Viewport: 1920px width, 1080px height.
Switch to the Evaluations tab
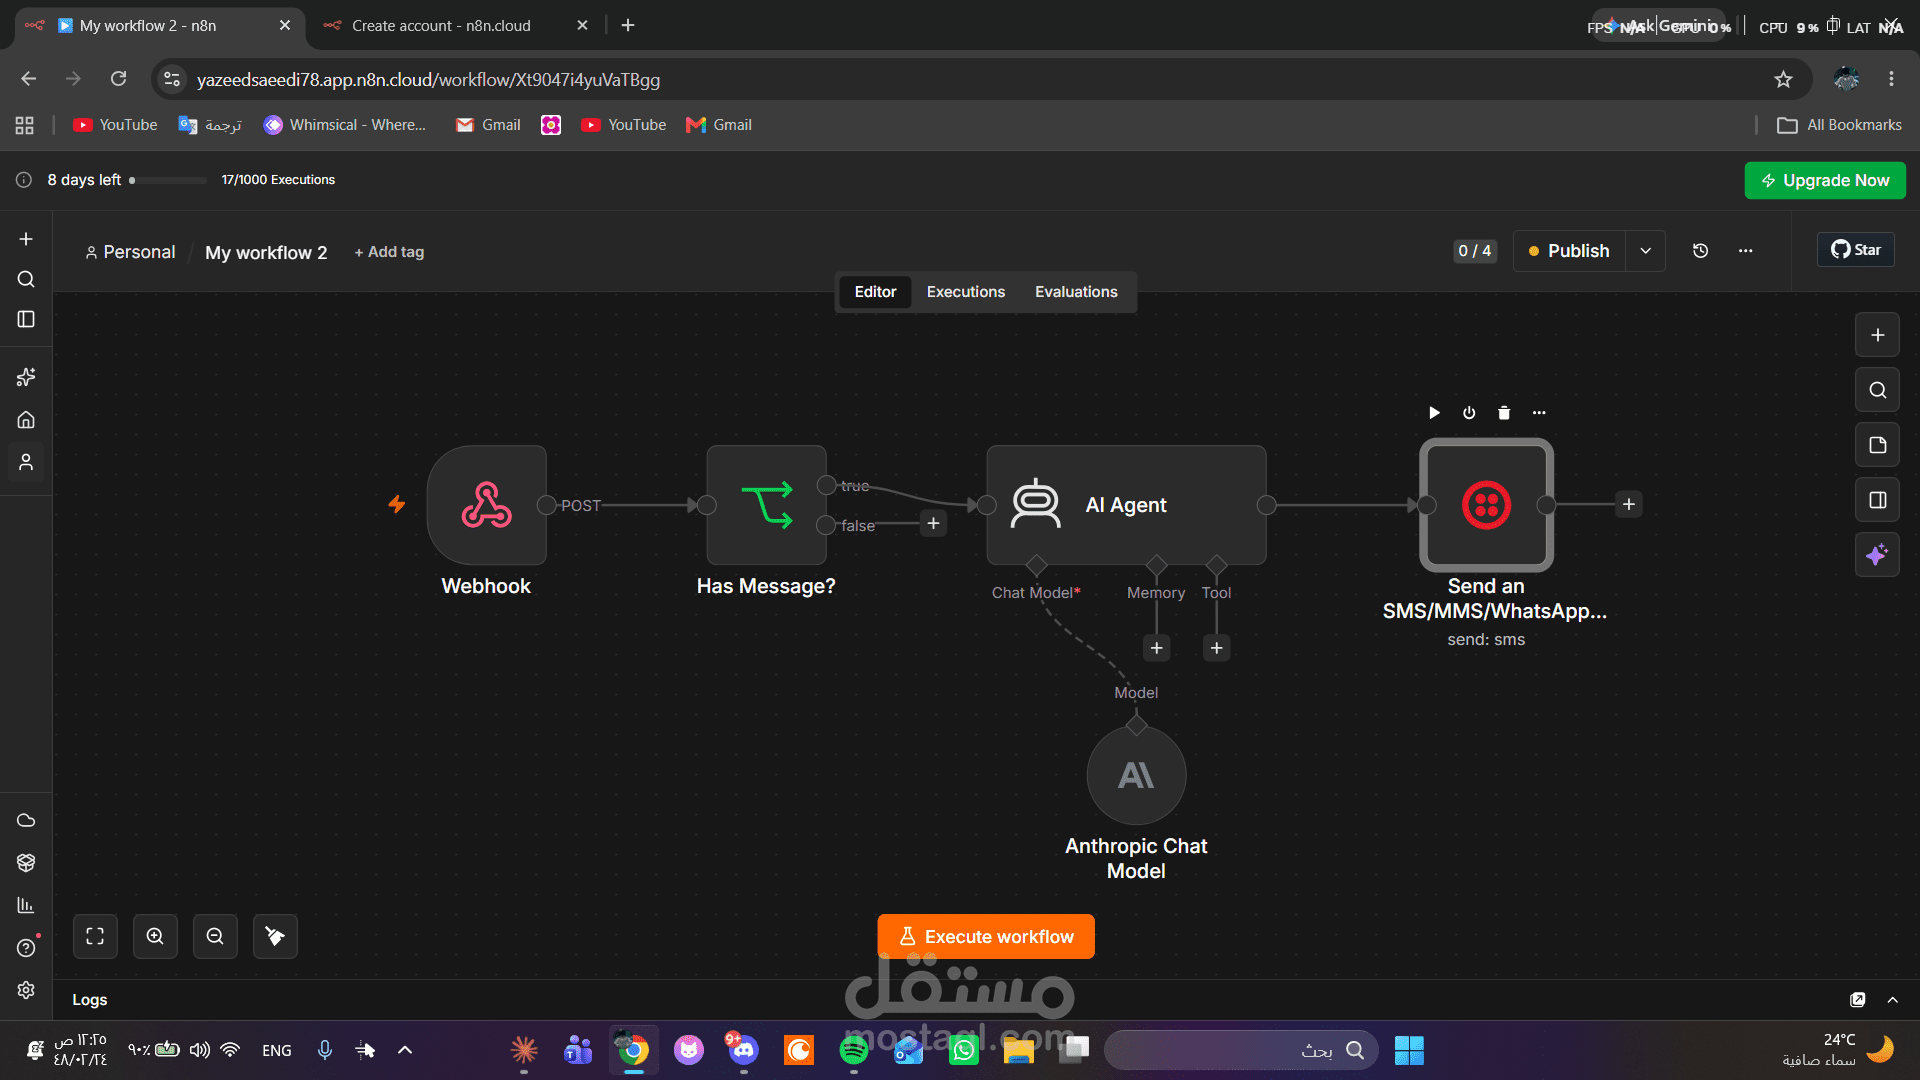point(1076,292)
